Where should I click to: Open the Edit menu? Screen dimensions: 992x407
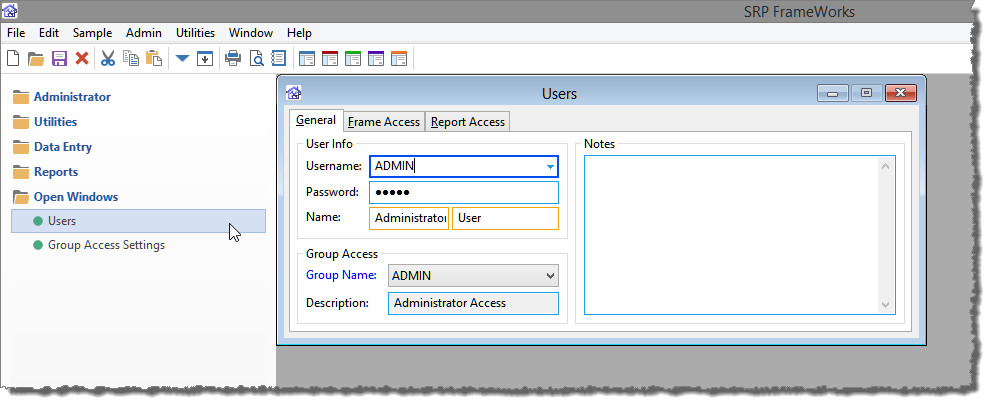(49, 33)
